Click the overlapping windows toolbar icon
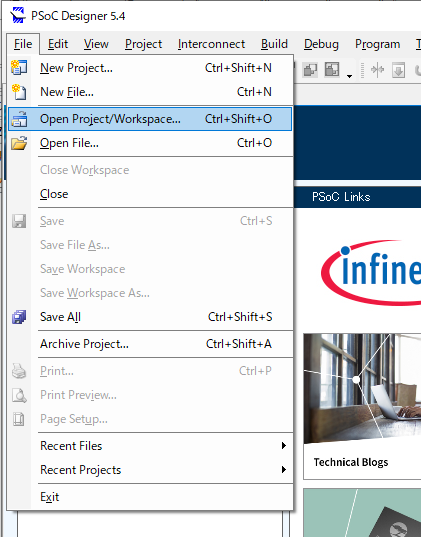 pos(310,70)
